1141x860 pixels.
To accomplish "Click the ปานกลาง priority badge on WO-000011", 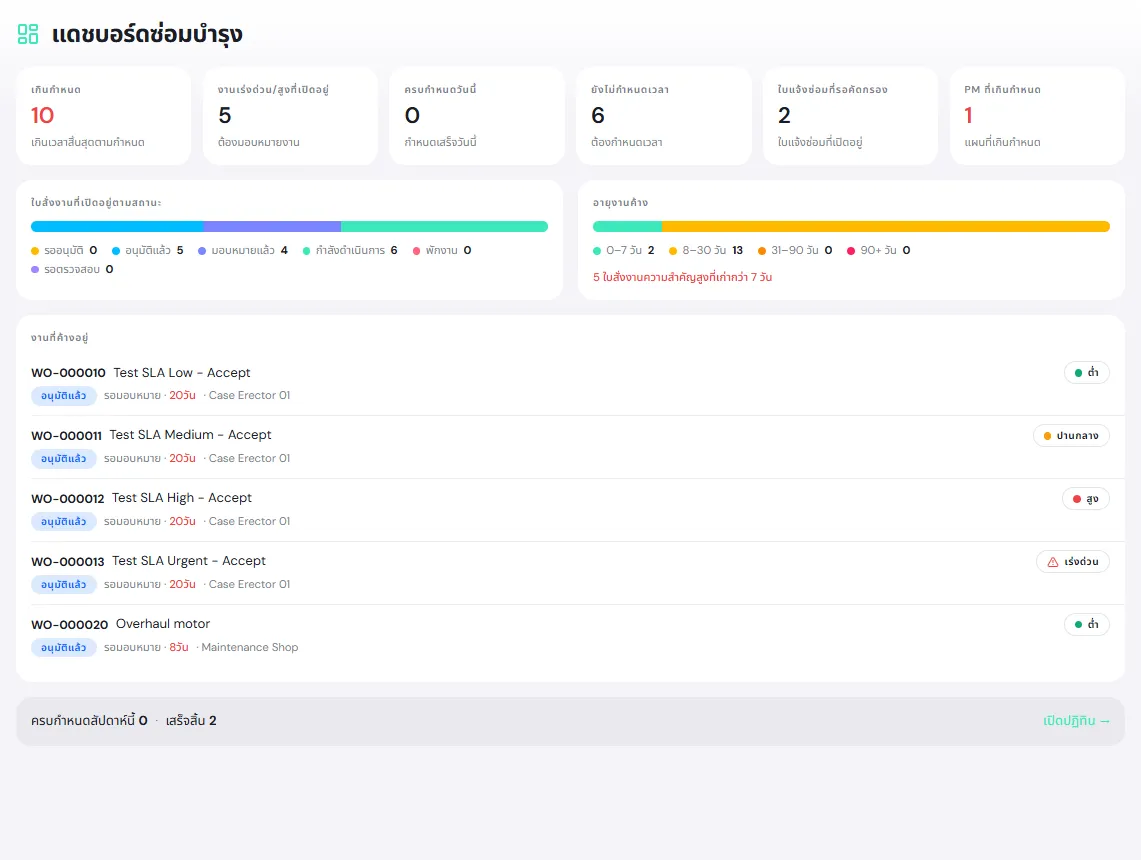I will click(1071, 436).
